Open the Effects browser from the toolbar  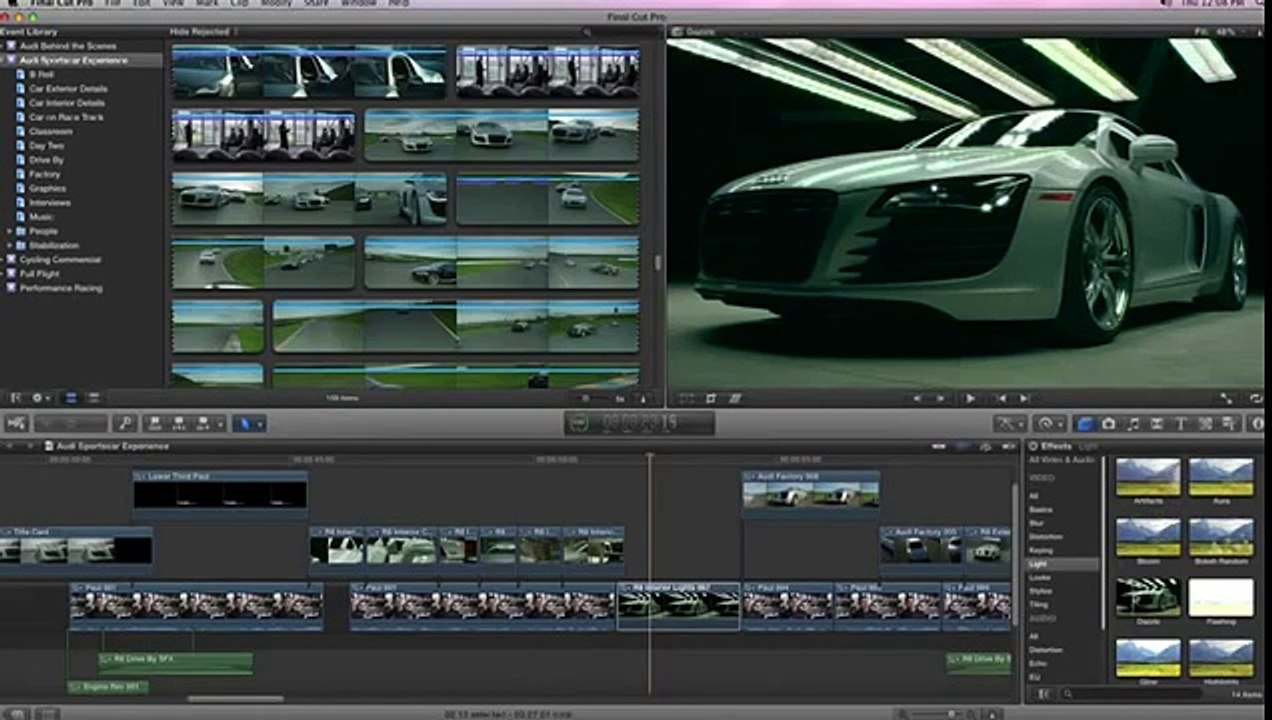pos(1085,424)
